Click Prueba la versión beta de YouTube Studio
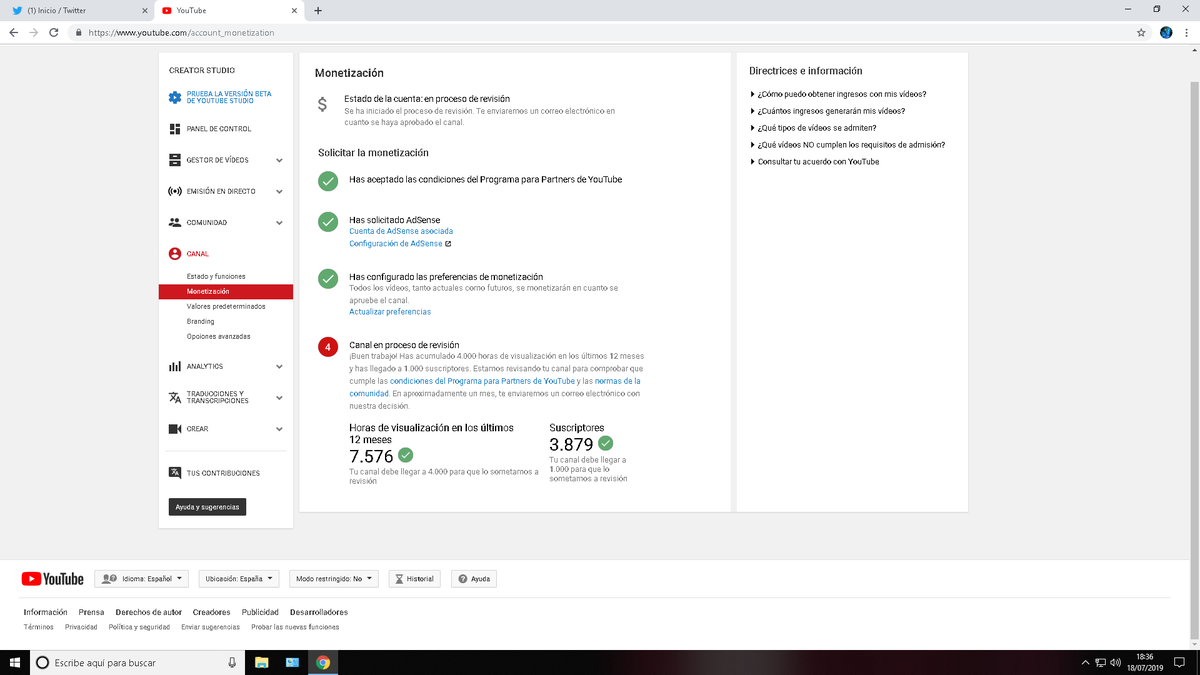This screenshot has width=1200, height=675. (229, 97)
